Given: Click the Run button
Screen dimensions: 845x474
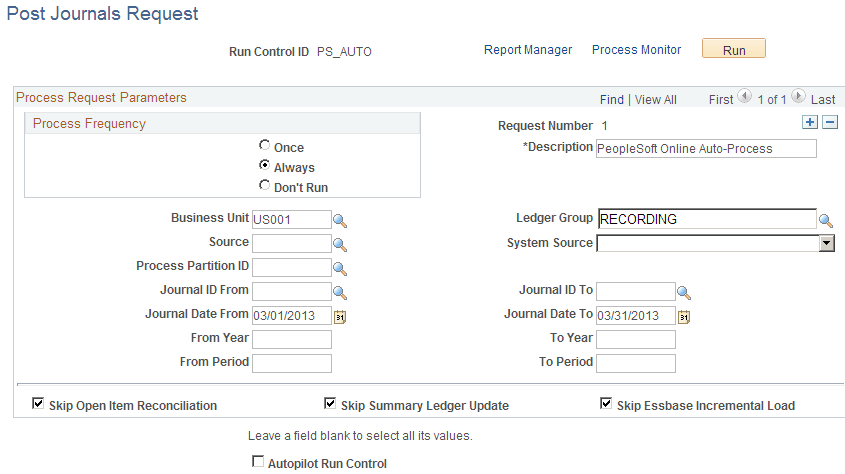Looking at the screenshot, I should click(x=733, y=49).
